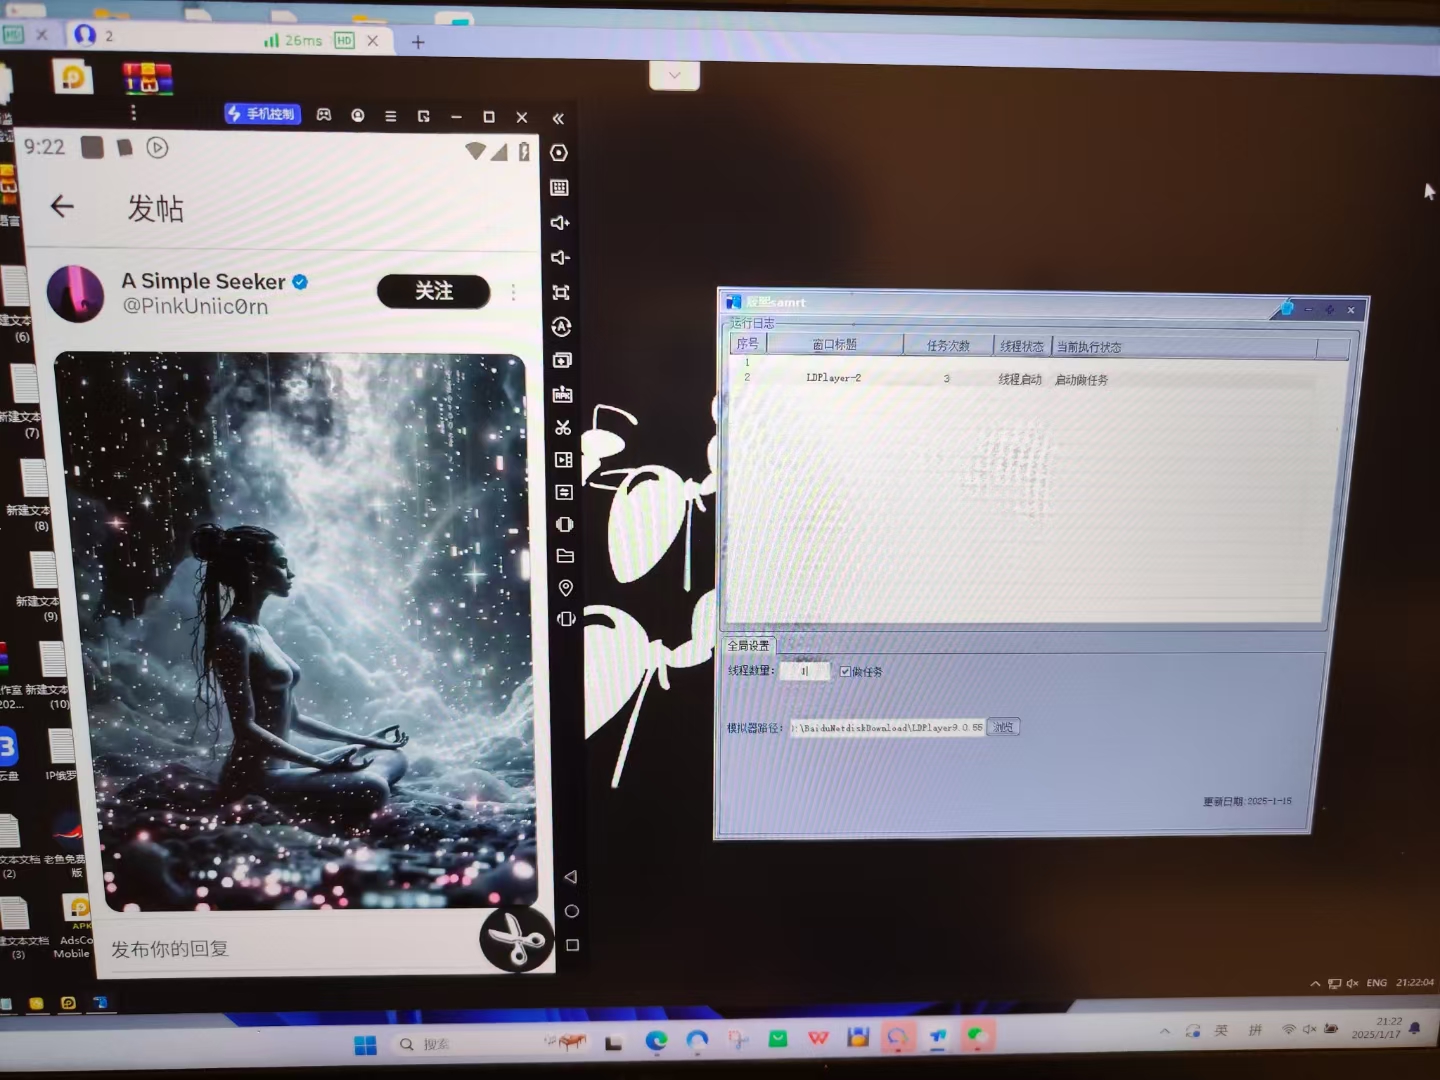Open the three-dot options on the post
The height and width of the screenshot is (1080, 1440).
(x=514, y=292)
